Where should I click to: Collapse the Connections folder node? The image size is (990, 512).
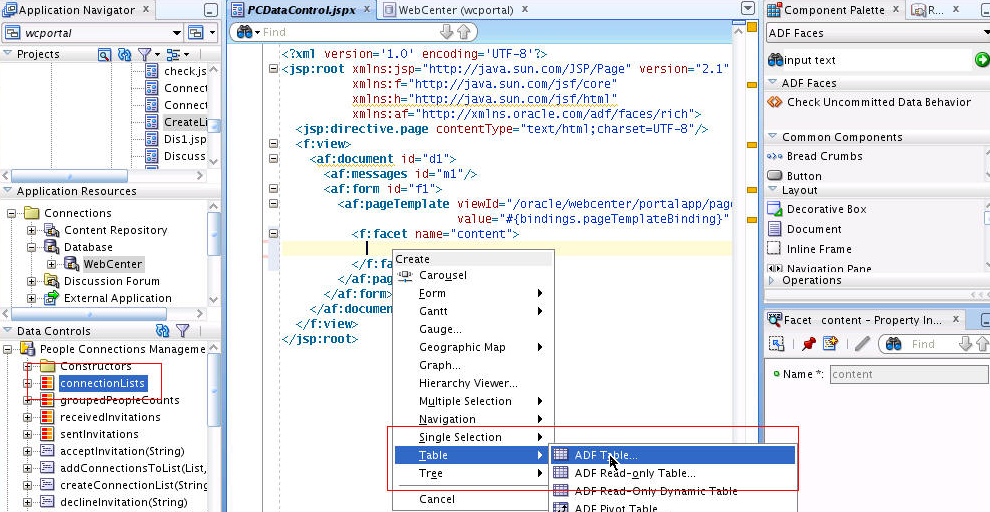[11, 213]
